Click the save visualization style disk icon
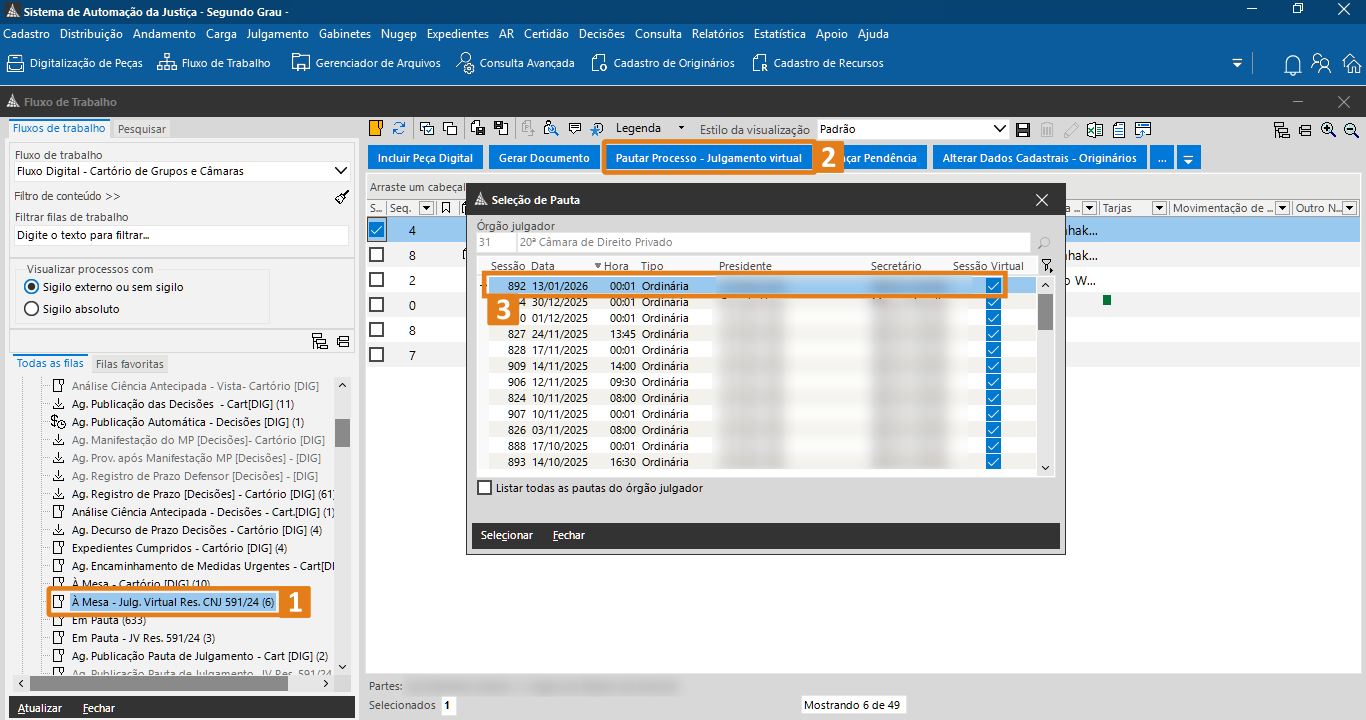Screen dimensions: 1366x720 (1023, 129)
